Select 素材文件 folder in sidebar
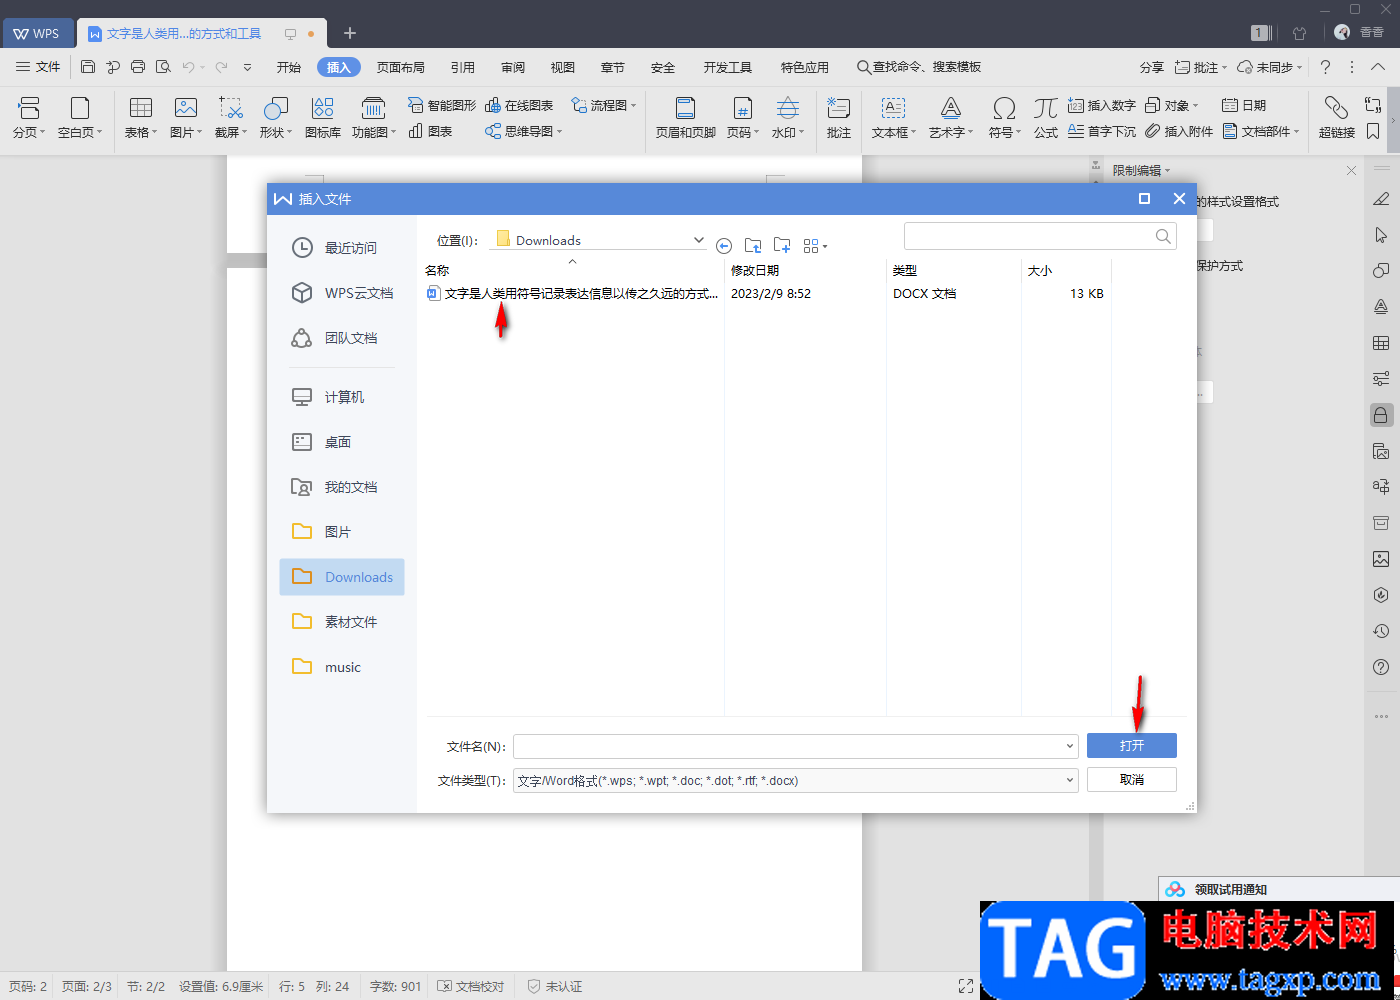This screenshot has height=1000, width=1400. 342,622
